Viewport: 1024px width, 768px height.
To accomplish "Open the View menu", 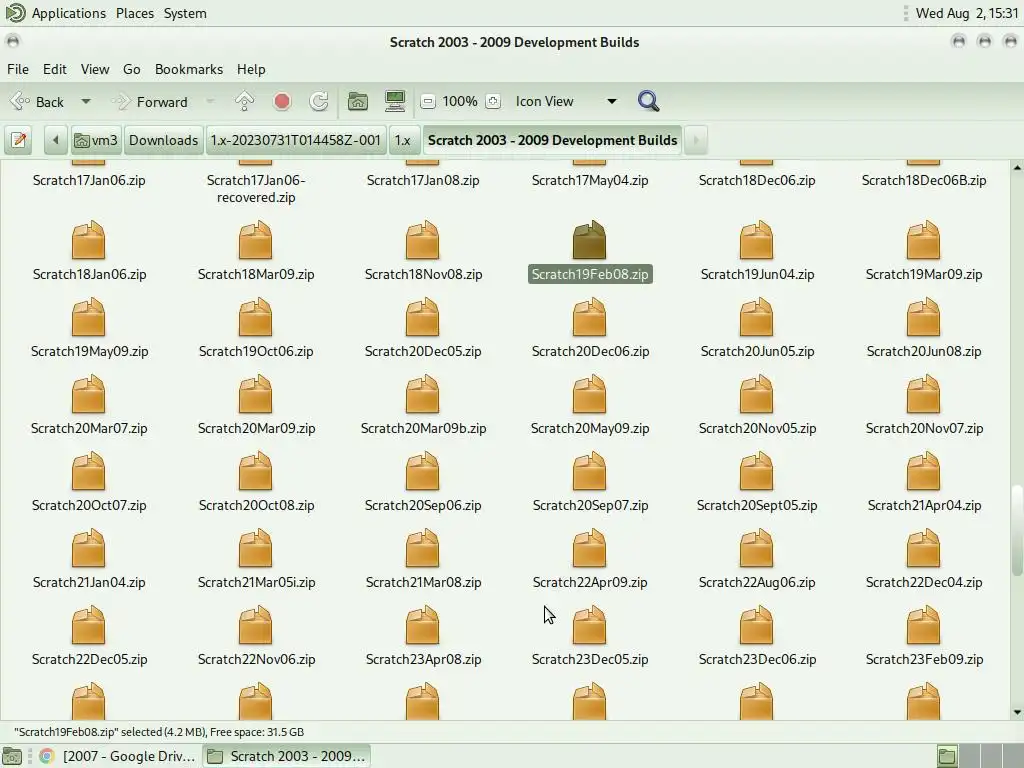I will coord(95,69).
